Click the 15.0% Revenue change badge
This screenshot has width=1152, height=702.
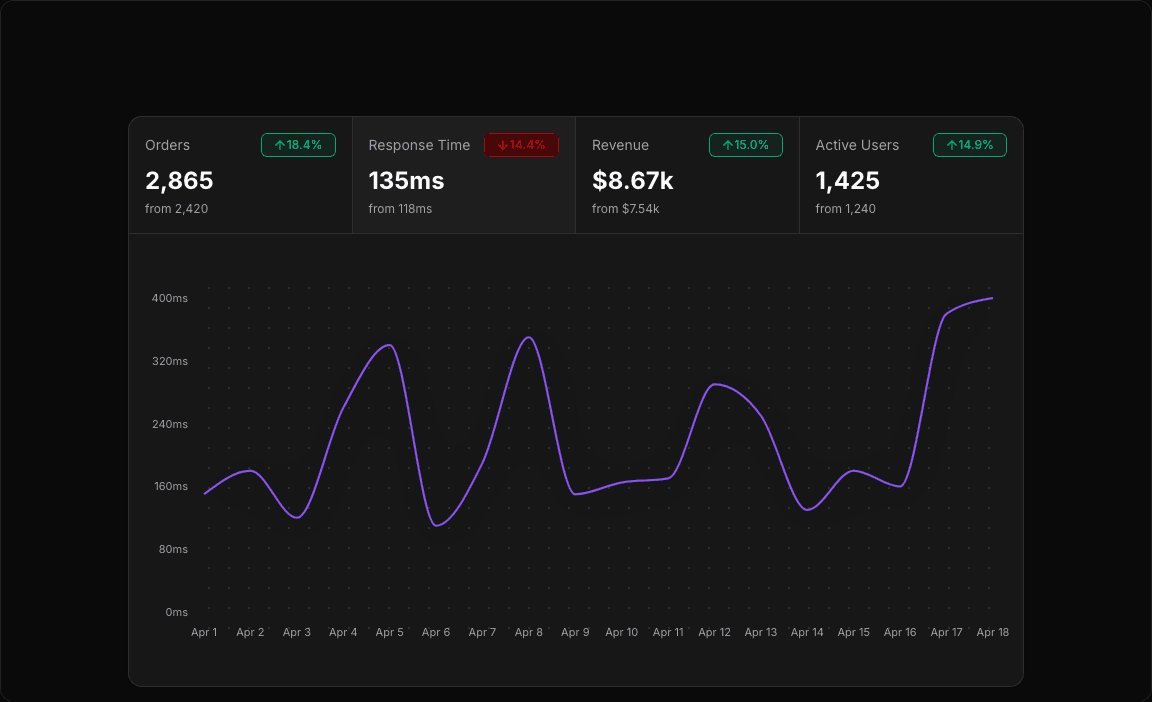745,145
